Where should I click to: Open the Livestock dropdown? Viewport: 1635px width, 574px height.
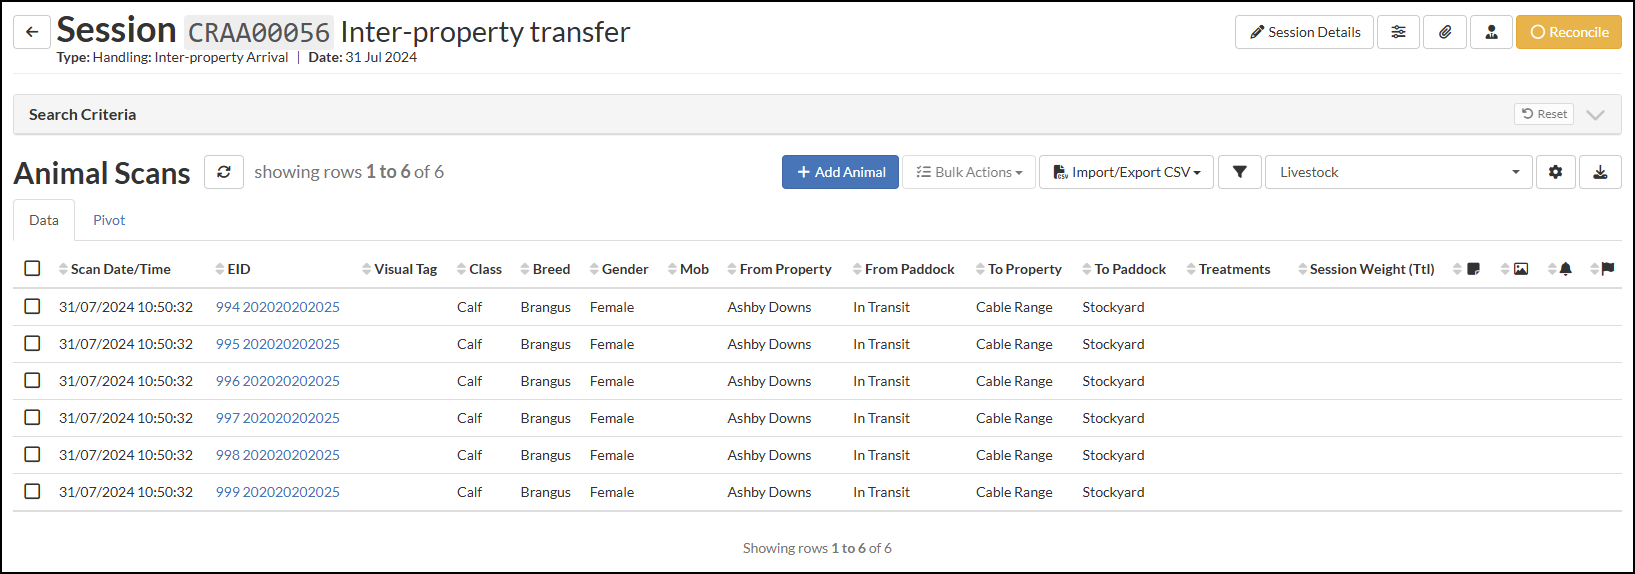click(1398, 172)
